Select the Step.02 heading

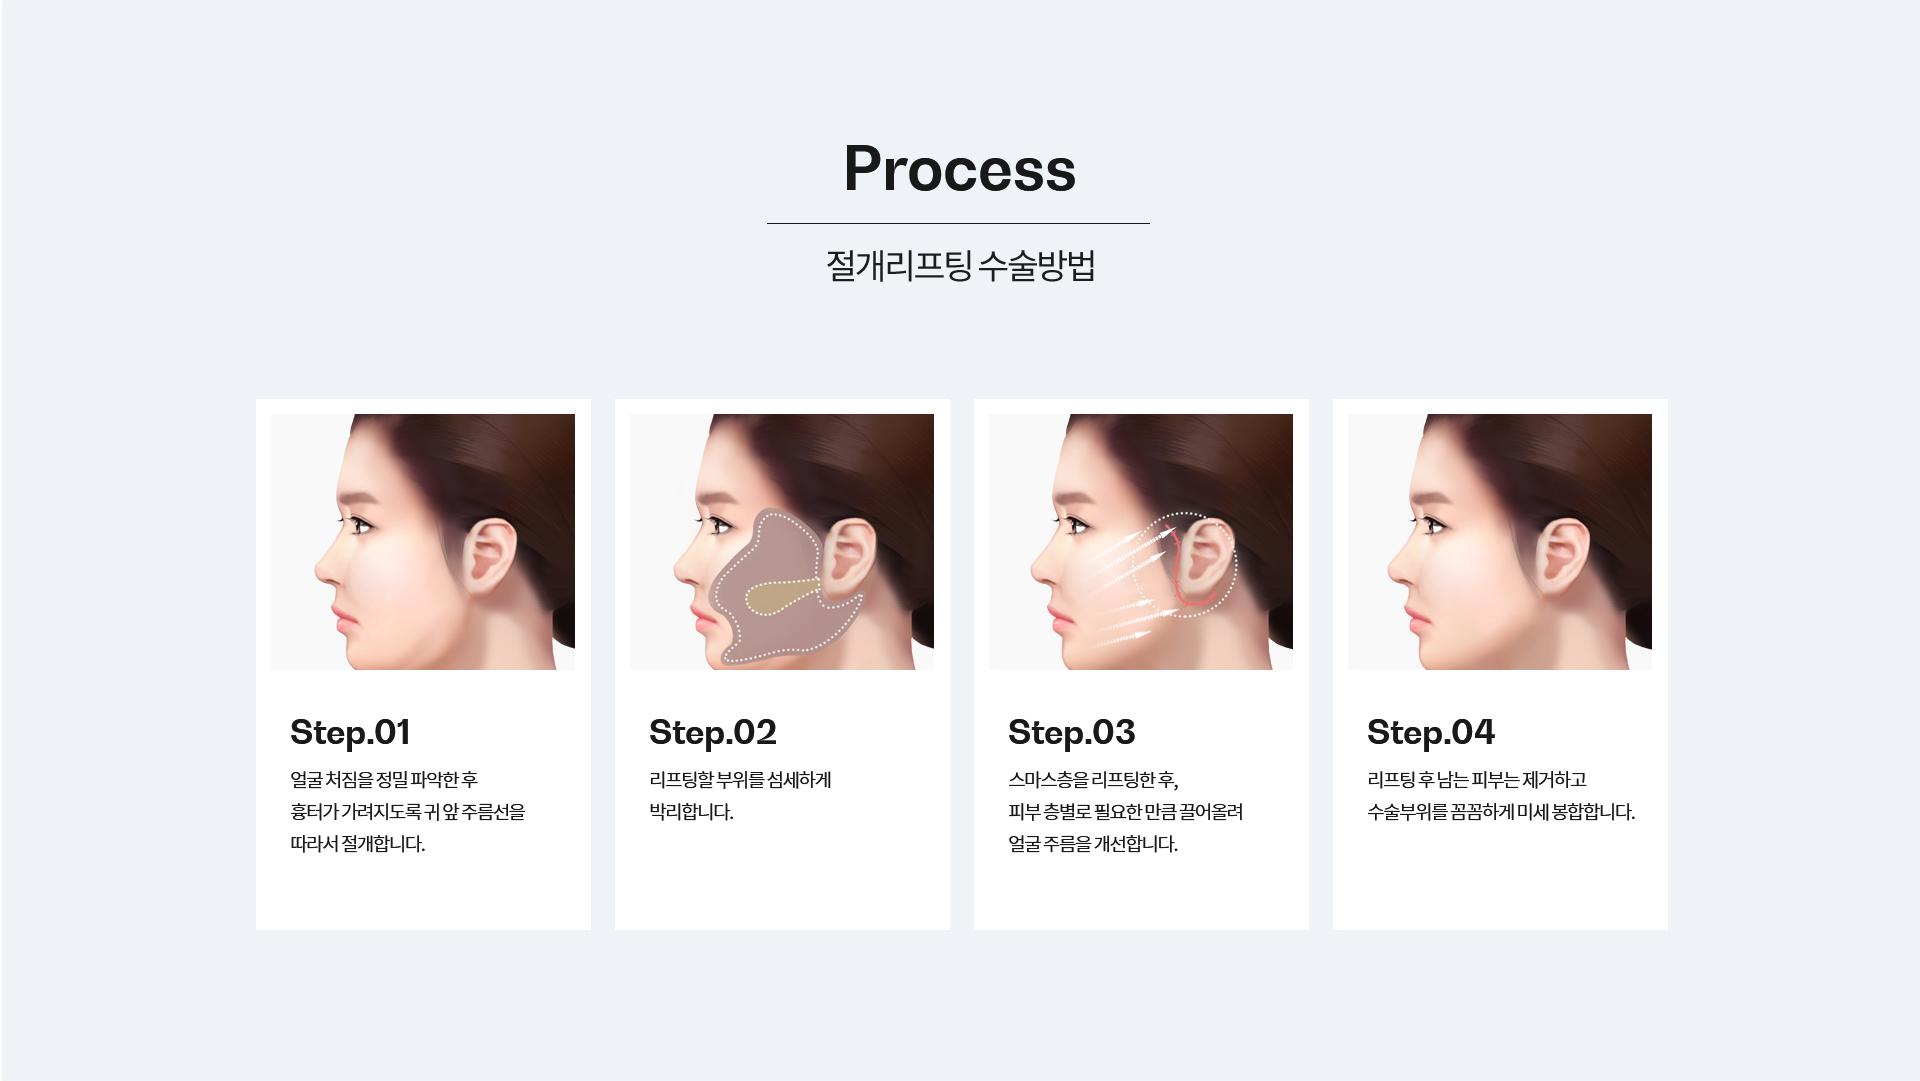pos(713,733)
